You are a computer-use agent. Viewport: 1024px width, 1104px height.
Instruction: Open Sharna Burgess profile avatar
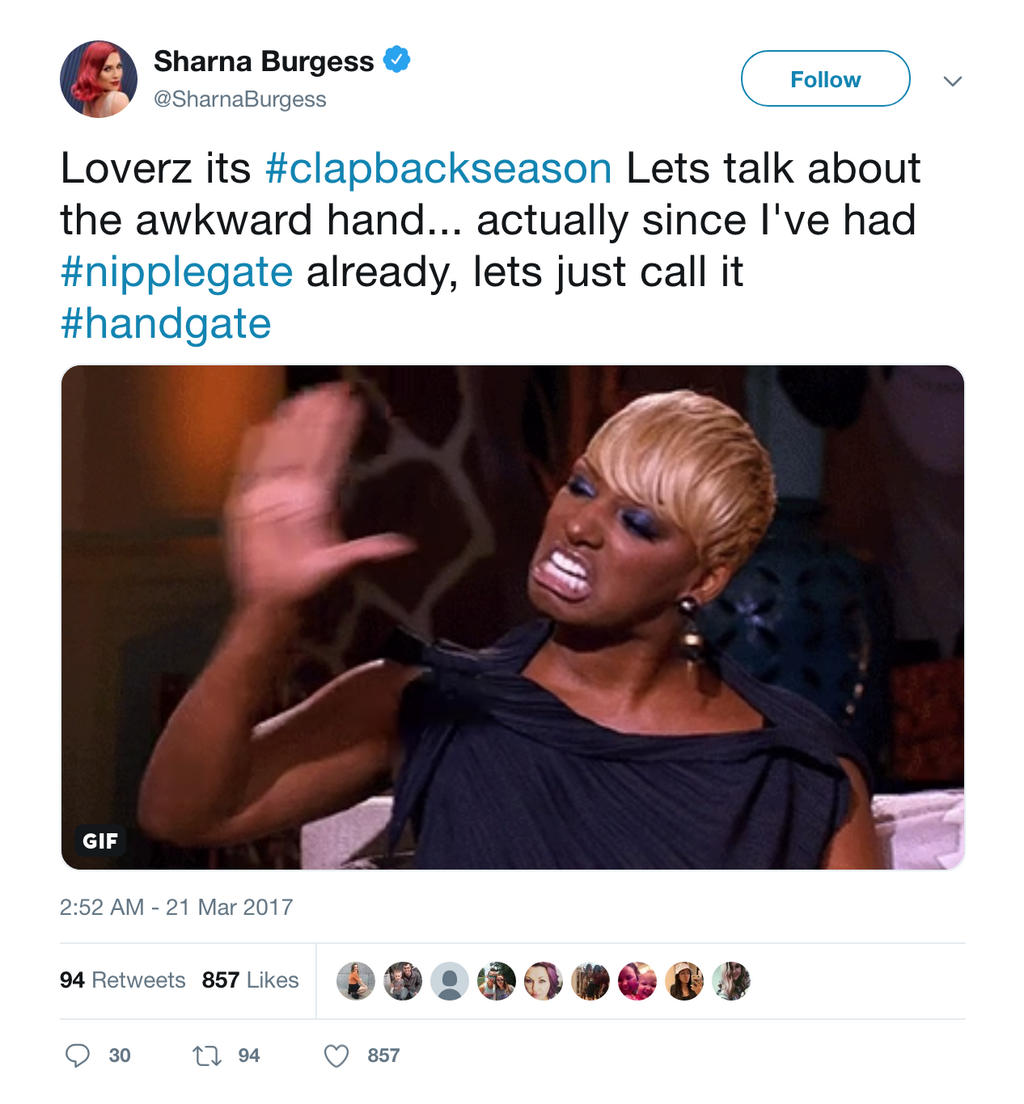[99, 79]
